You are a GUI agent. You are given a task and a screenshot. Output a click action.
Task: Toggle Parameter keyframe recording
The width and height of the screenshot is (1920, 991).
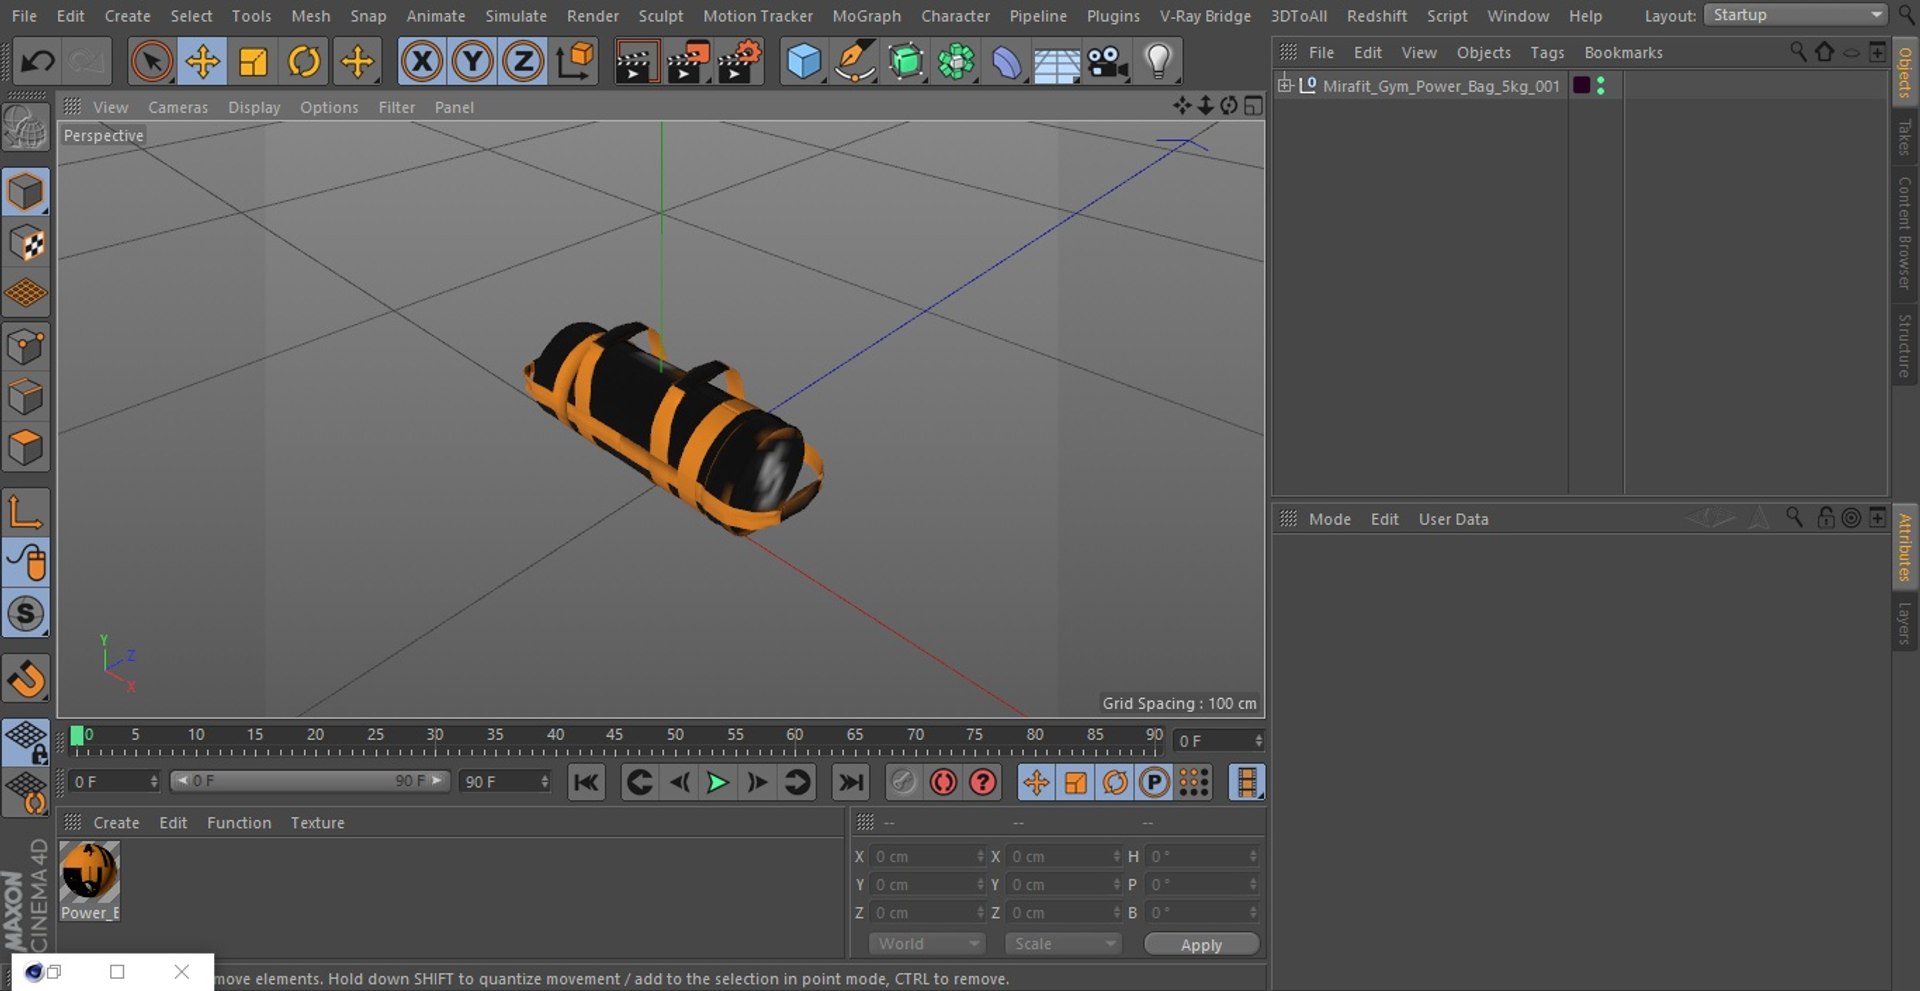1154,782
